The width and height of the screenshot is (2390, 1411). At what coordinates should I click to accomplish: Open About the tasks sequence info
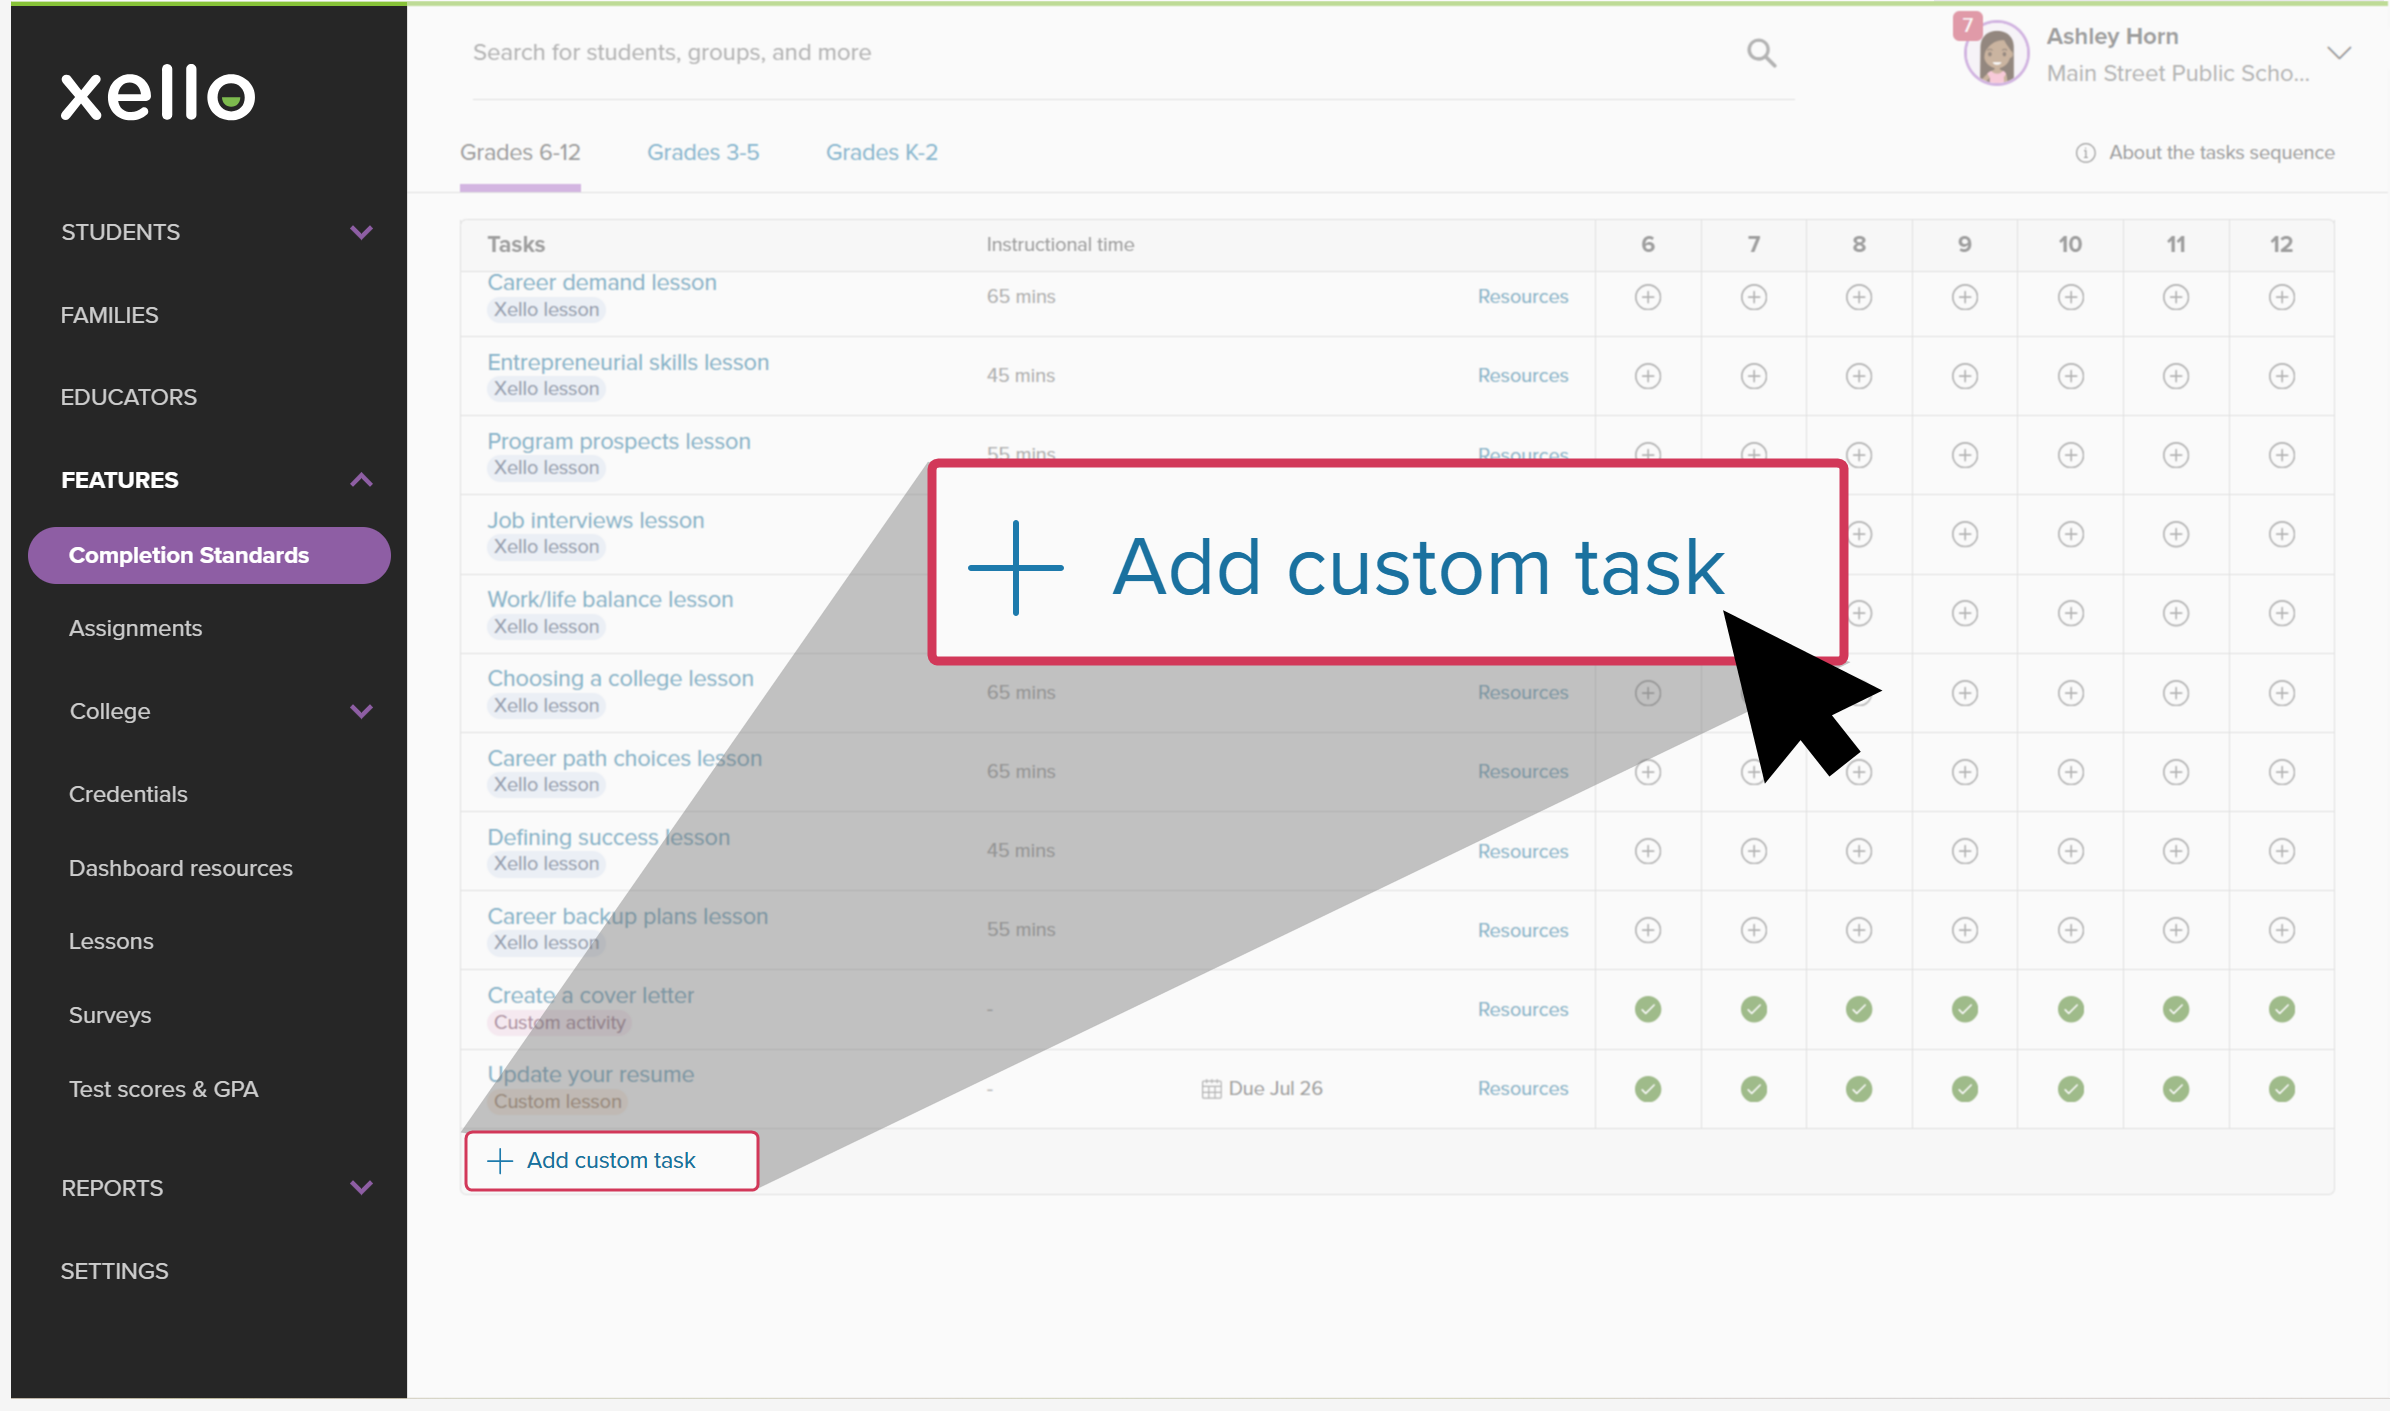pyautogui.click(x=2205, y=153)
